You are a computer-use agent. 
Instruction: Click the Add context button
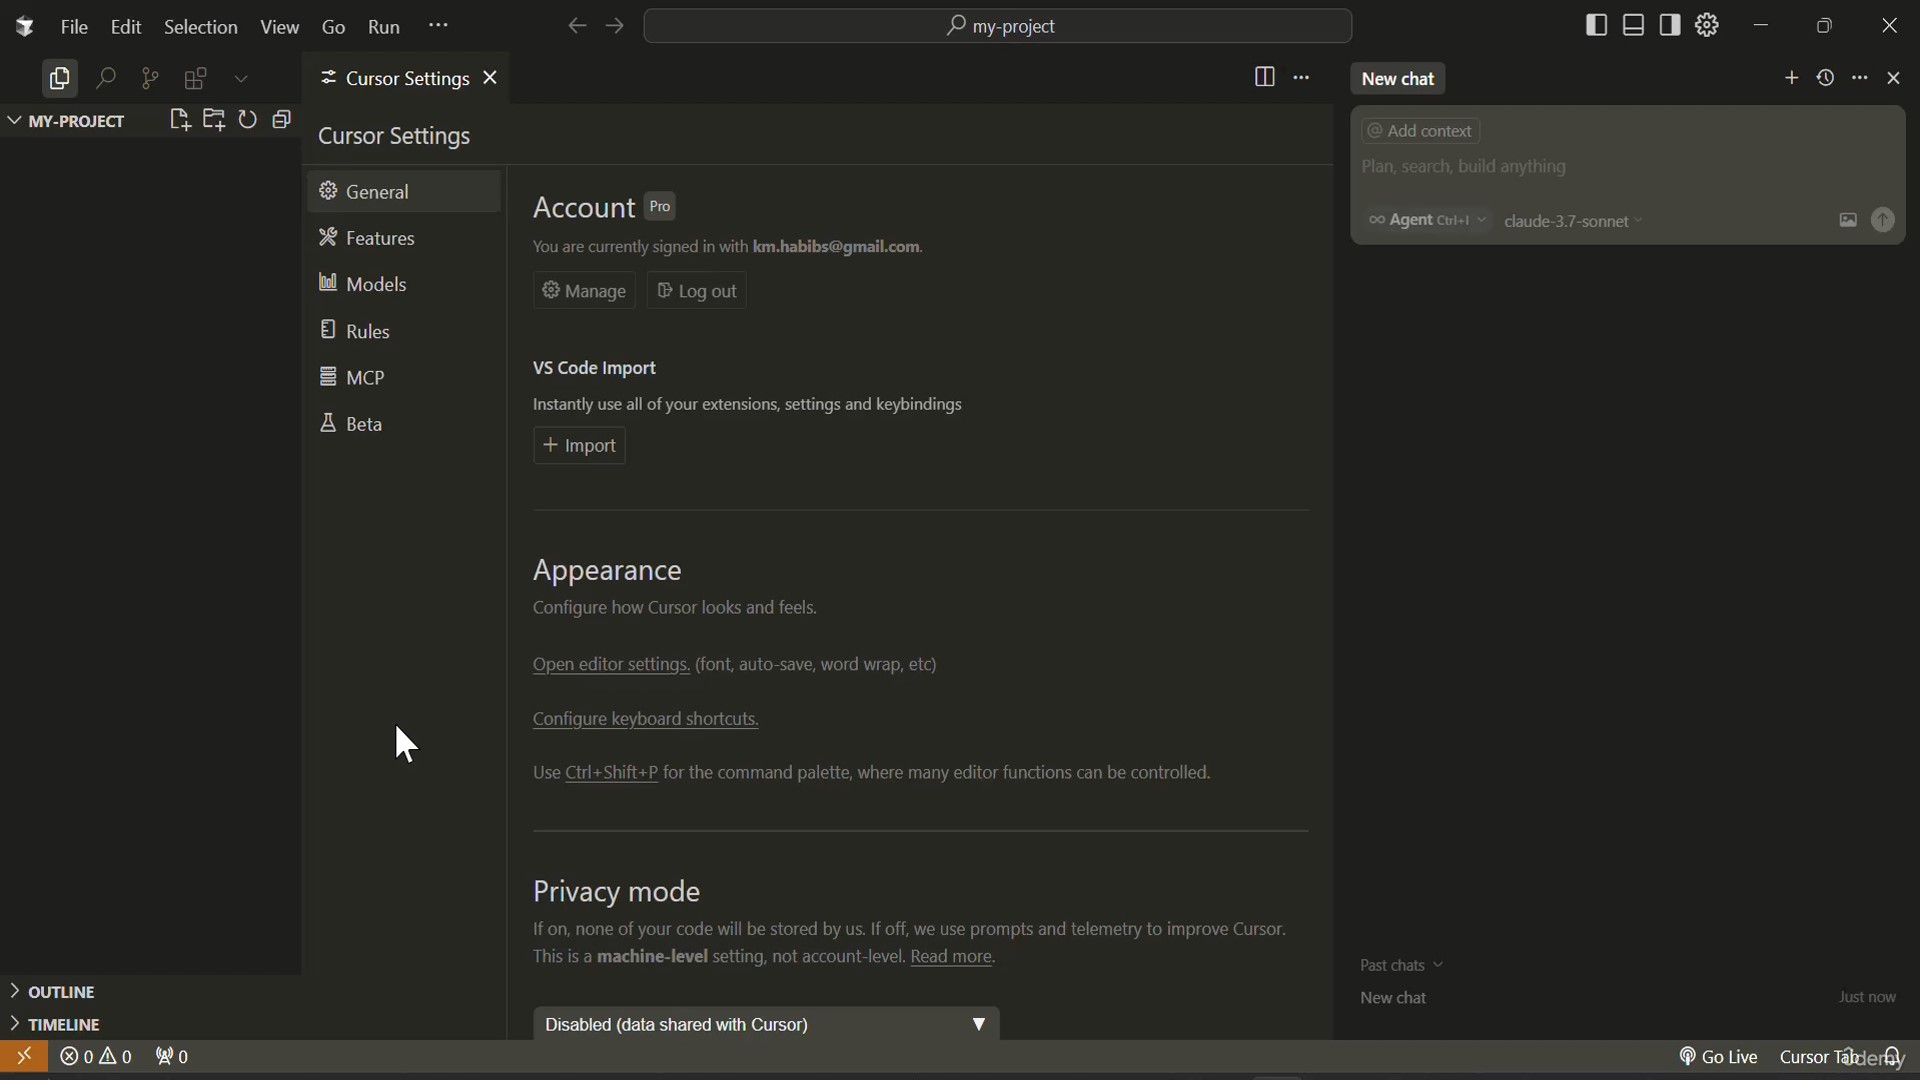tap(1421, 131)
